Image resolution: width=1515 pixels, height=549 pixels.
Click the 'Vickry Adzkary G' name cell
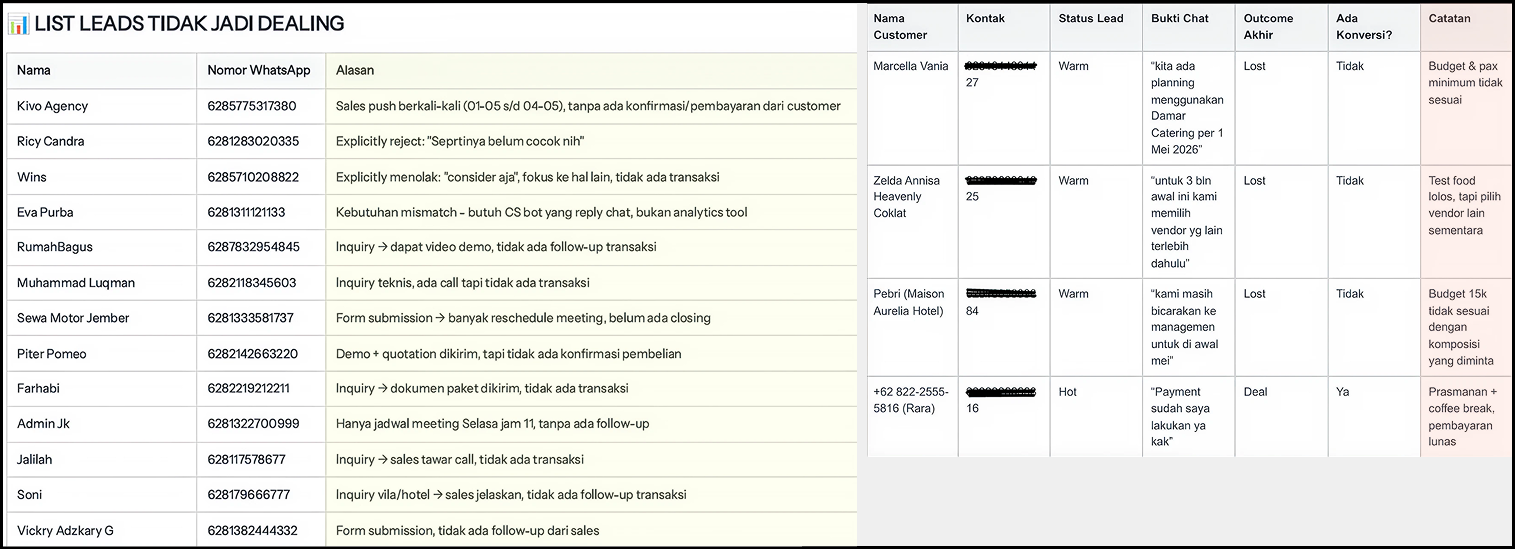(x=101, y=530)
